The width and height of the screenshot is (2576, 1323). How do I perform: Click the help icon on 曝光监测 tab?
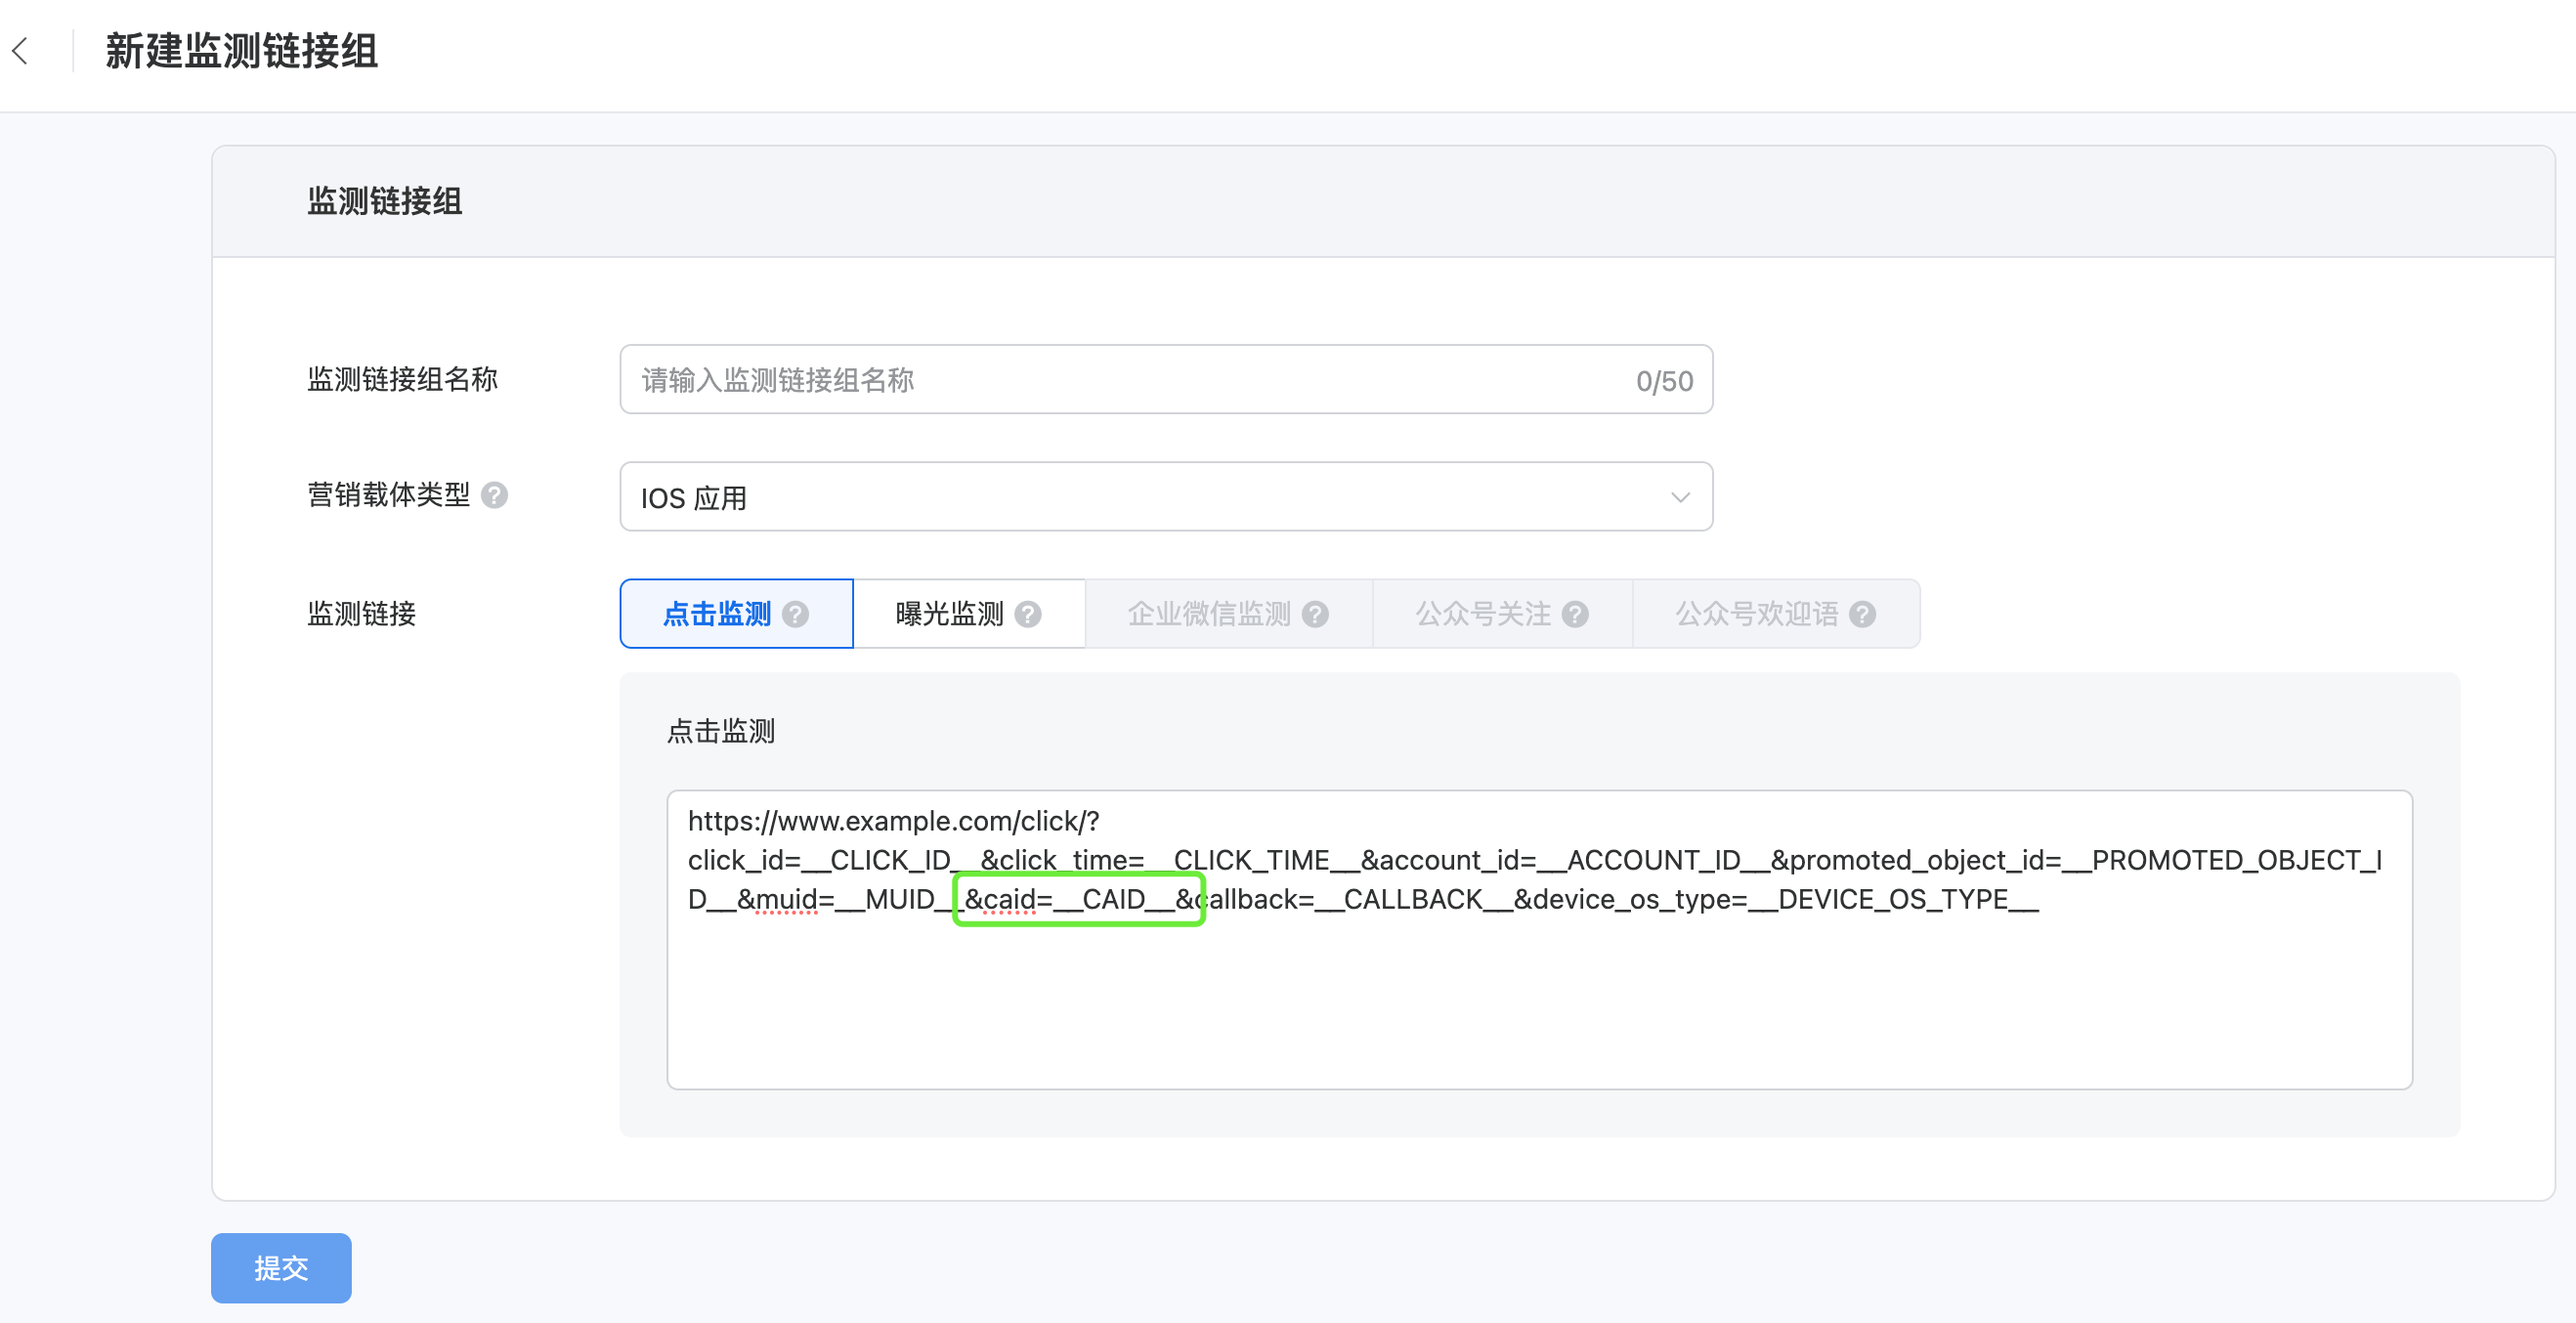pyautogui.click(x=1028, y=614)
